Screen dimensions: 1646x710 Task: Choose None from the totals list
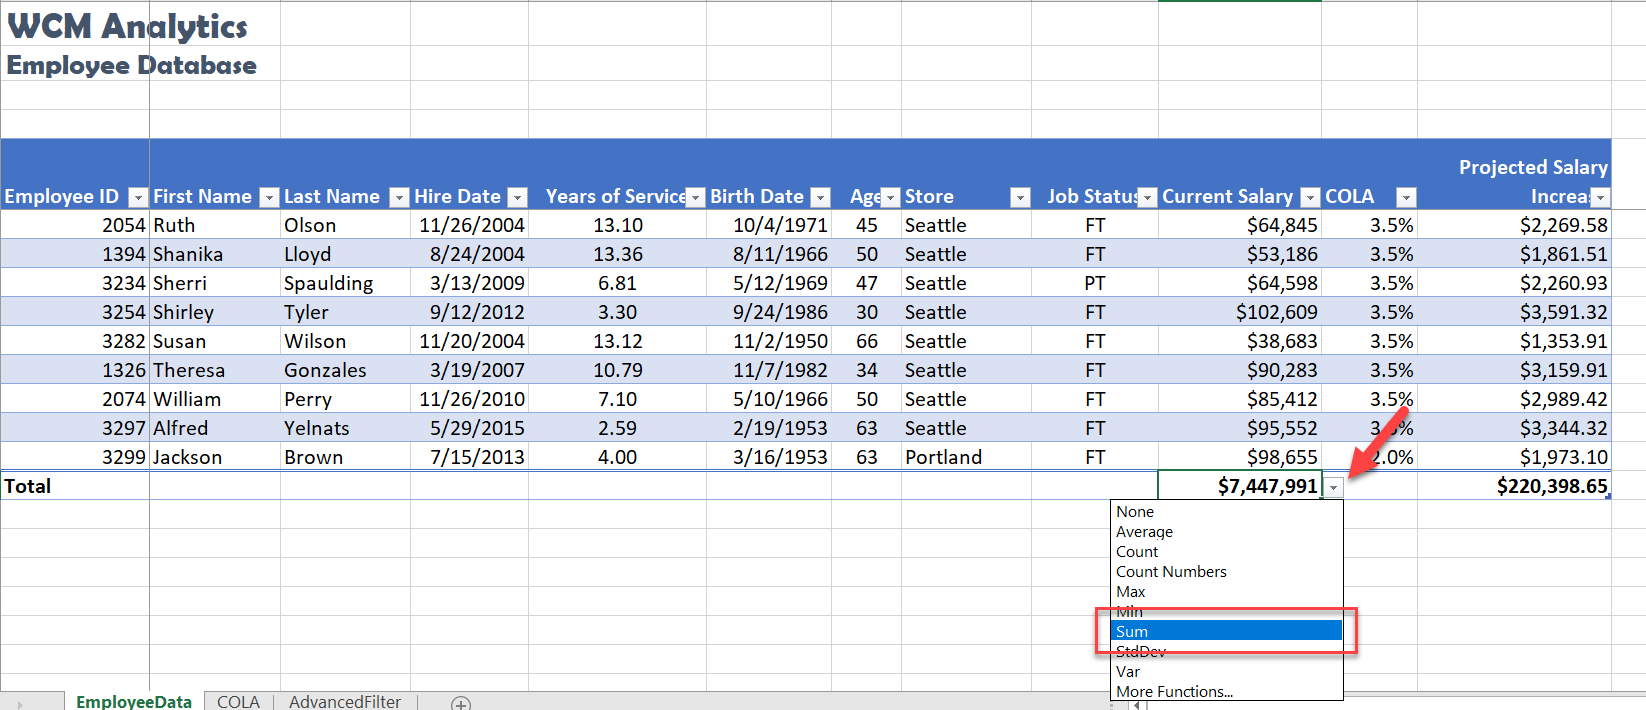[x=1227, y=511]
